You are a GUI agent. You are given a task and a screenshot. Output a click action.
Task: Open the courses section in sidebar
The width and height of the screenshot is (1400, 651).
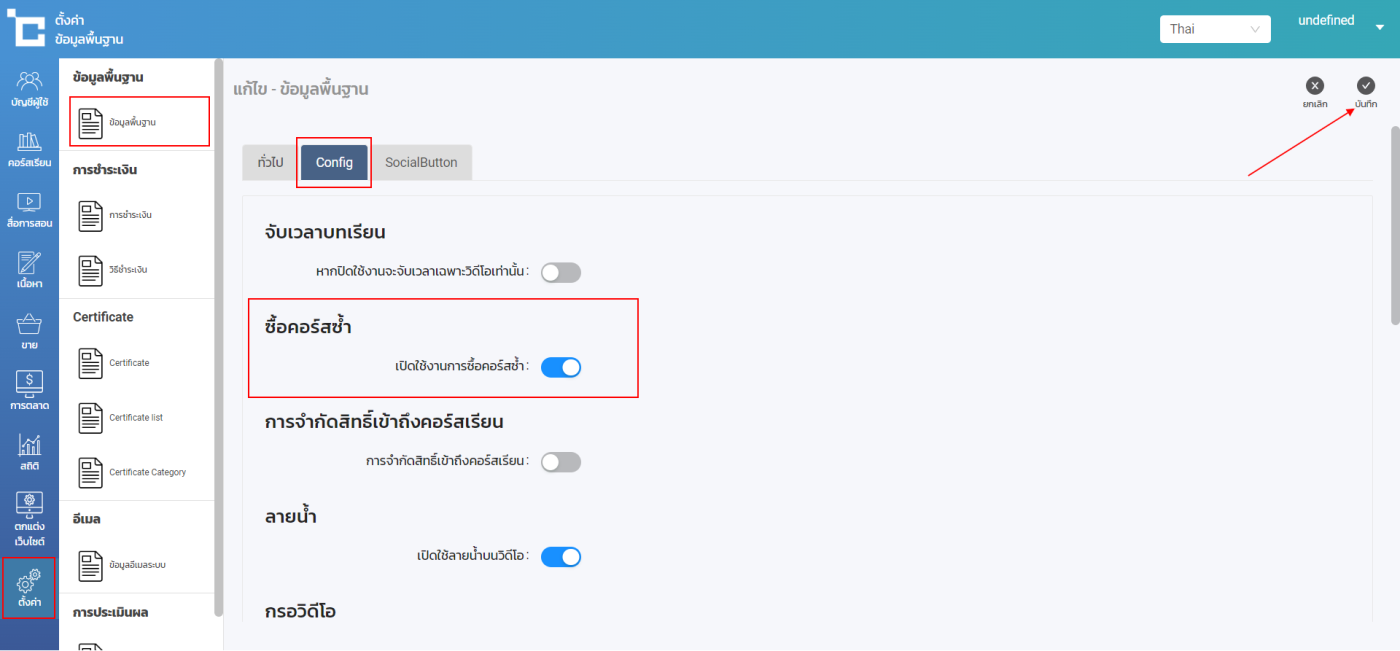coord(29,149)
